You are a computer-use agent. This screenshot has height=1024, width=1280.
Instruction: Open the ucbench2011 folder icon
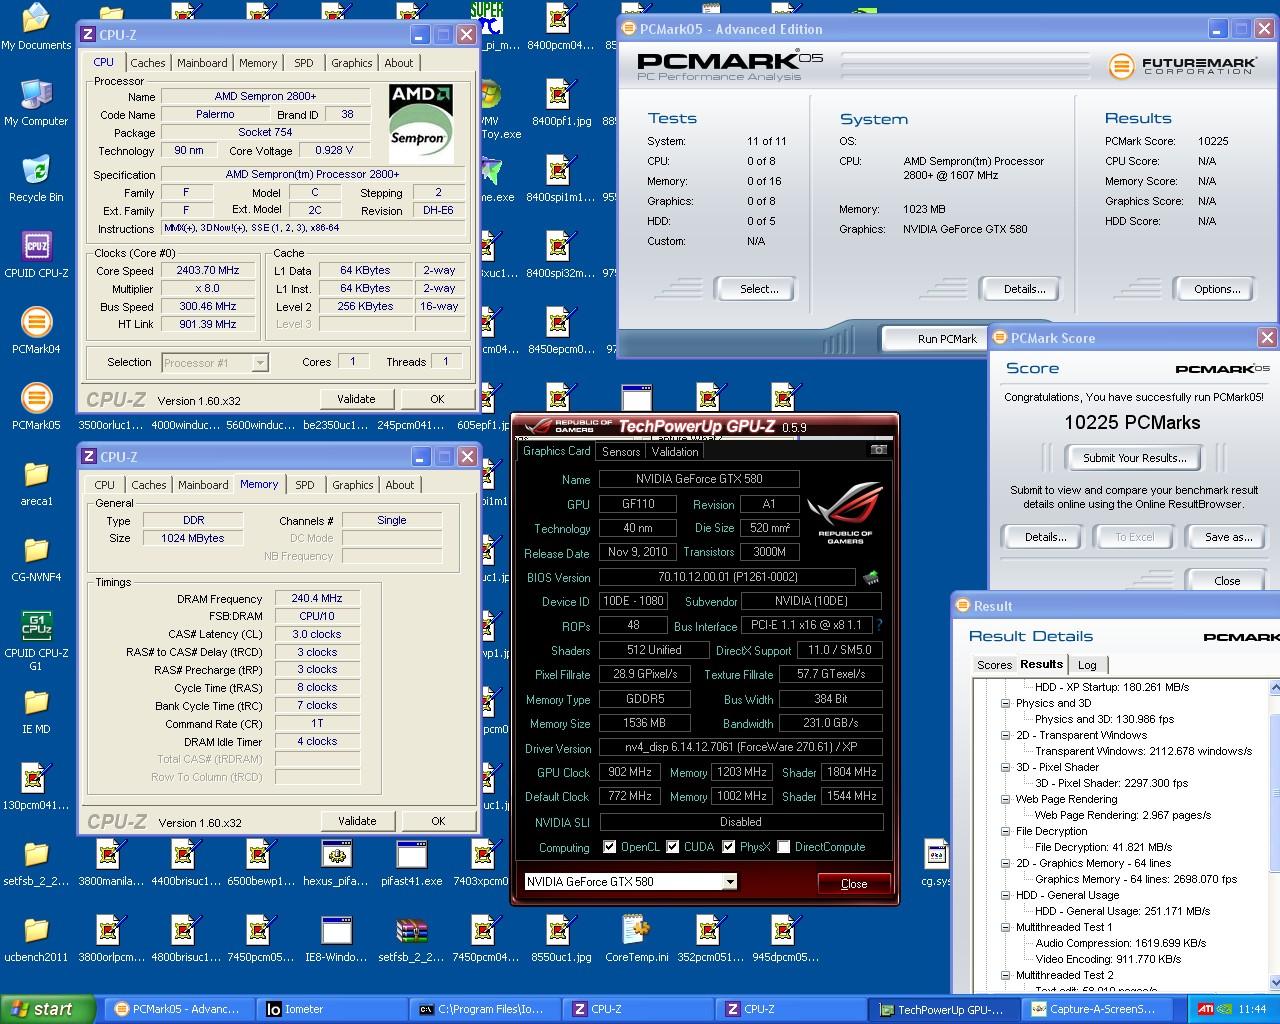(36, 937)
